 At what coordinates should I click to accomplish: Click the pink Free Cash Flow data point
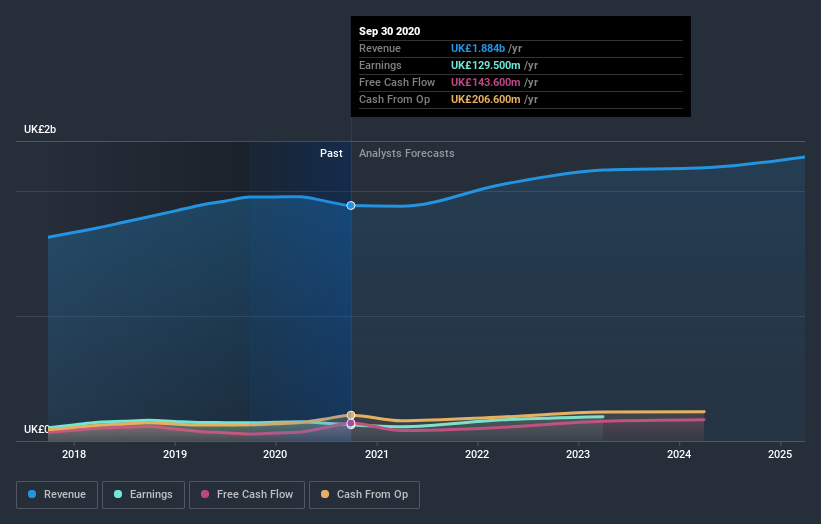tap(351, 423)
